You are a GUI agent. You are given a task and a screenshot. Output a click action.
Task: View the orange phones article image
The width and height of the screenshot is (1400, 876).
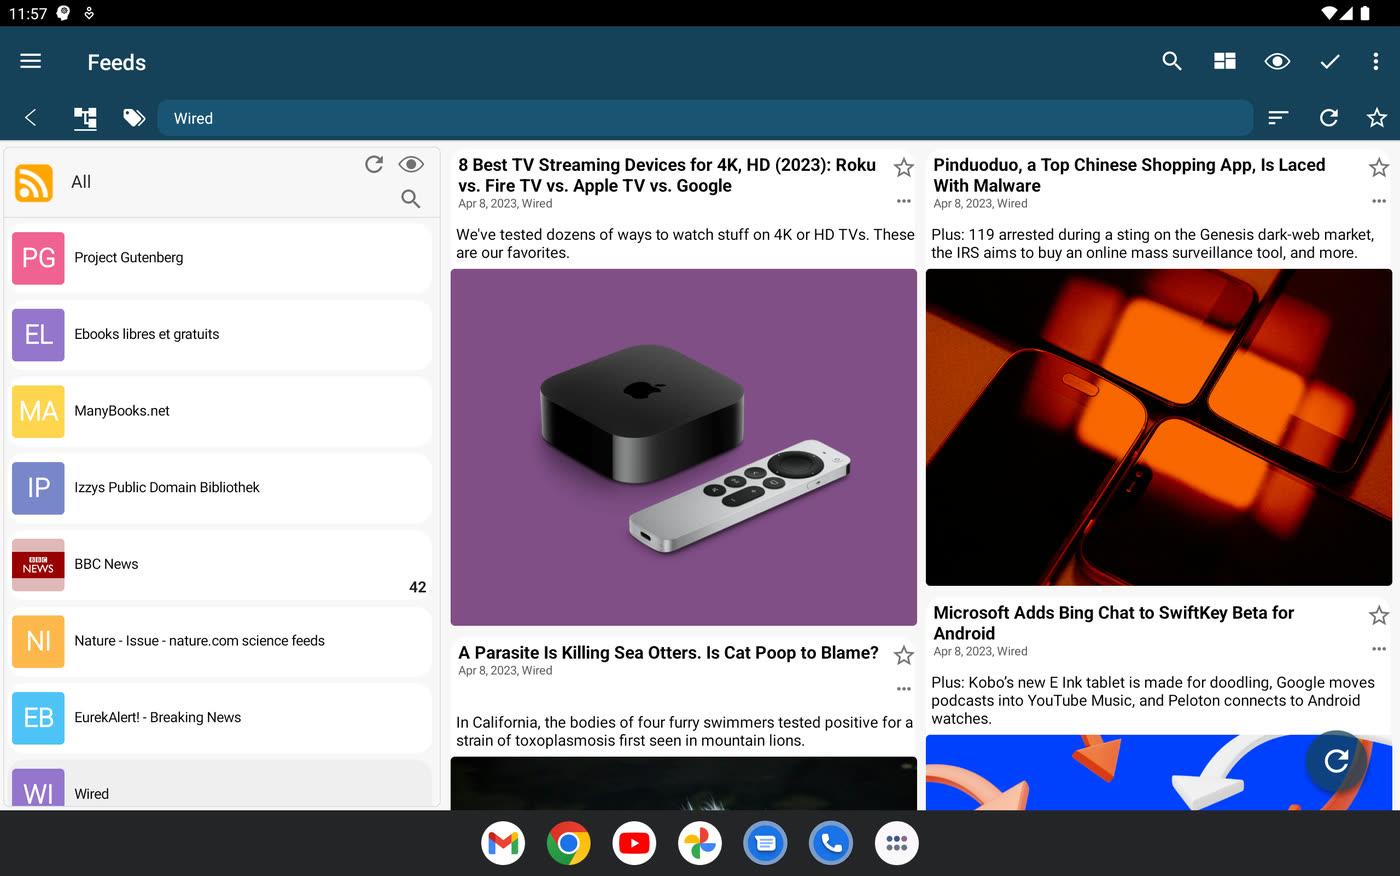(x=1159, y=427)
